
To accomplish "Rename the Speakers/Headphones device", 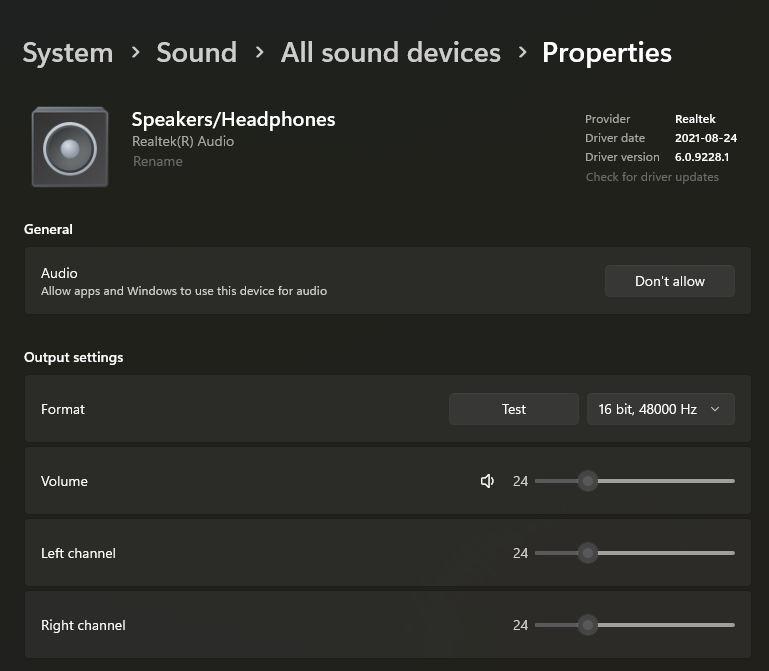I will 157,161.
